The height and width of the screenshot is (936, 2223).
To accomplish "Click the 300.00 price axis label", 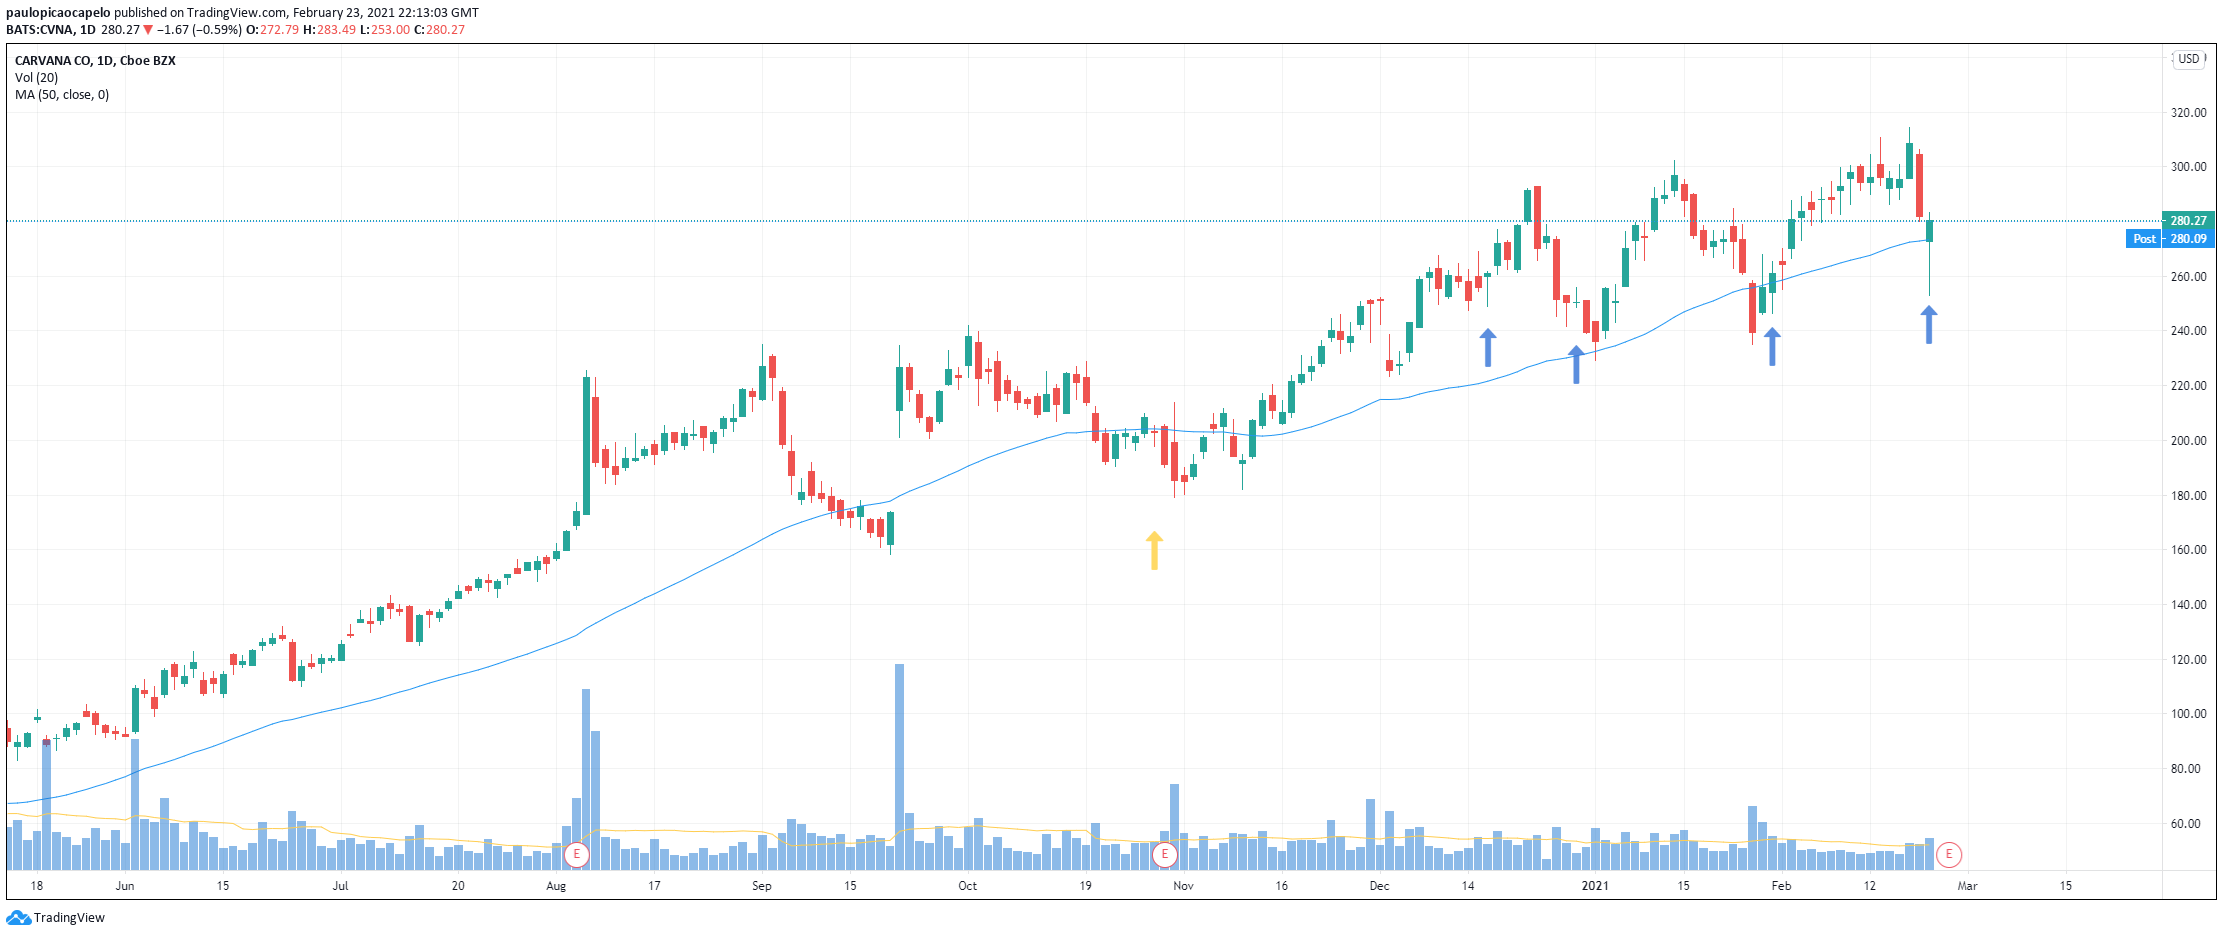I will coord(2188,167).
